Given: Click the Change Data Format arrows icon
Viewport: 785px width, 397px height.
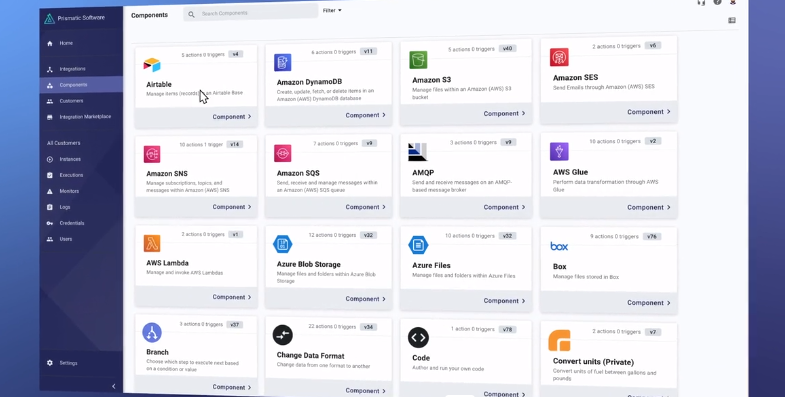Looking at the screenshot, I should 282,335.
